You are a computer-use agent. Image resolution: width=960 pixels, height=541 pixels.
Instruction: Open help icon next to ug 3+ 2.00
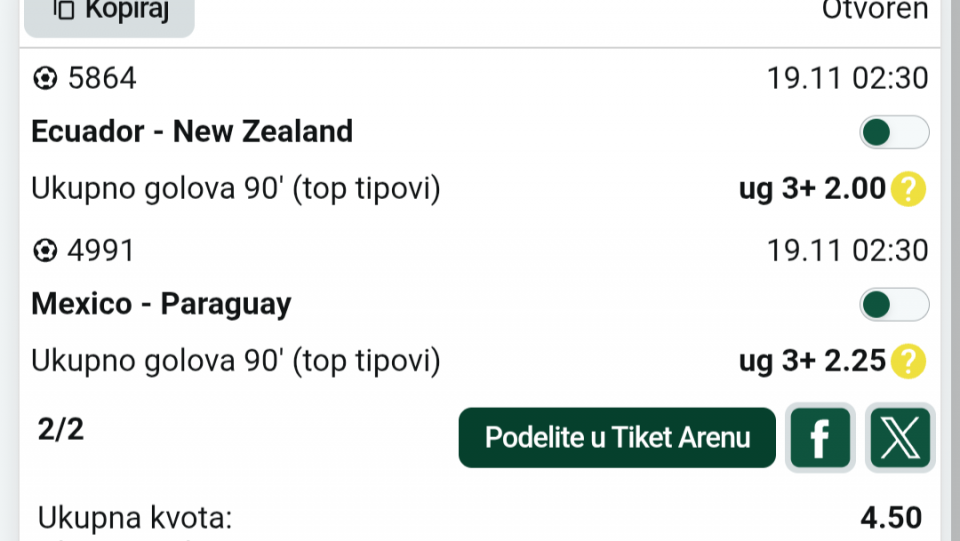(907, 189)
